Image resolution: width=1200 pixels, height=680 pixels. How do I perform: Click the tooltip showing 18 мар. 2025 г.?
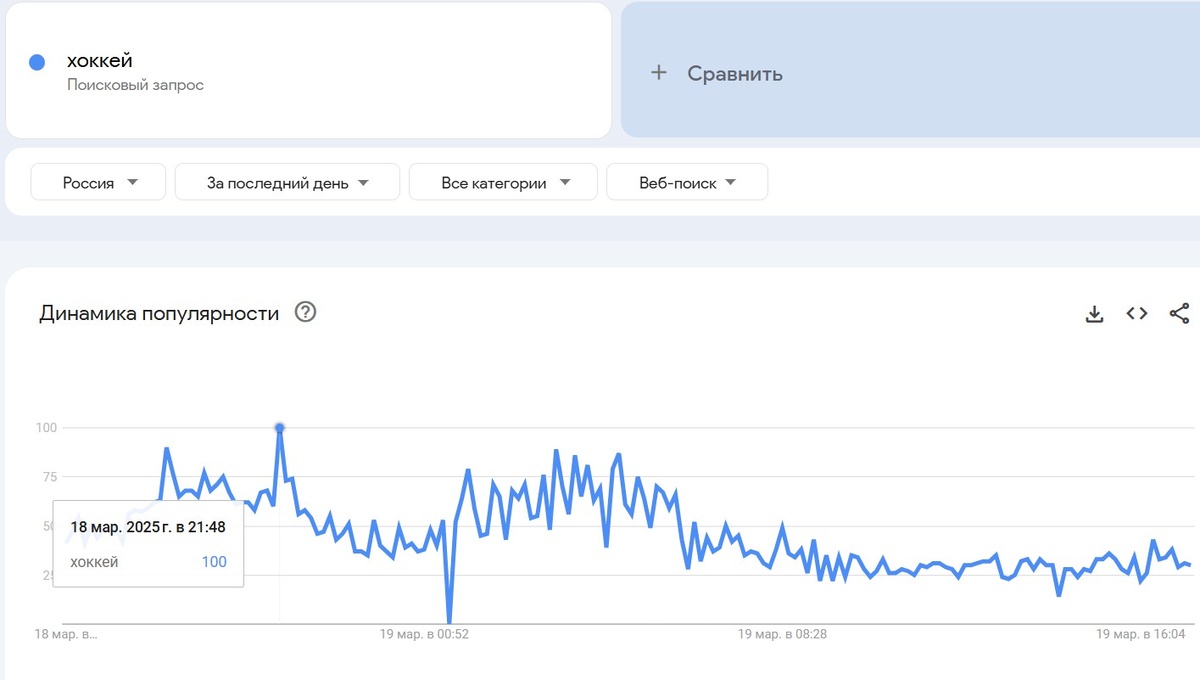pyautogui.click(x=148, y=543)
